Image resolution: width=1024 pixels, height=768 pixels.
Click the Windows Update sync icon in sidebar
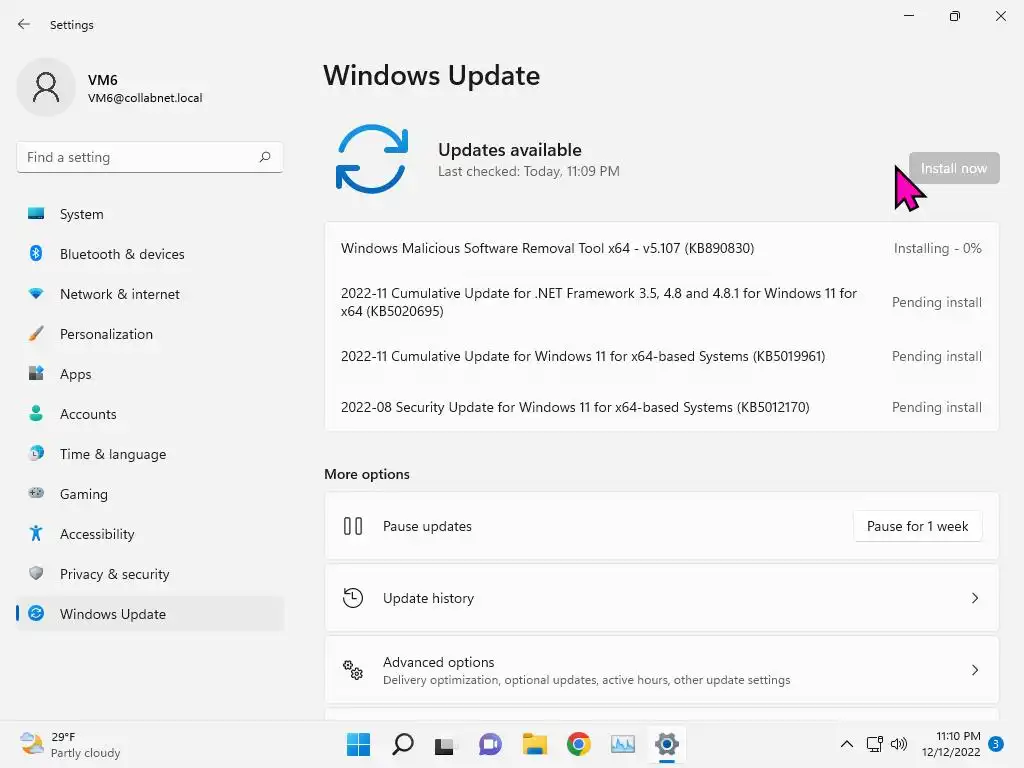coord(36,613)
